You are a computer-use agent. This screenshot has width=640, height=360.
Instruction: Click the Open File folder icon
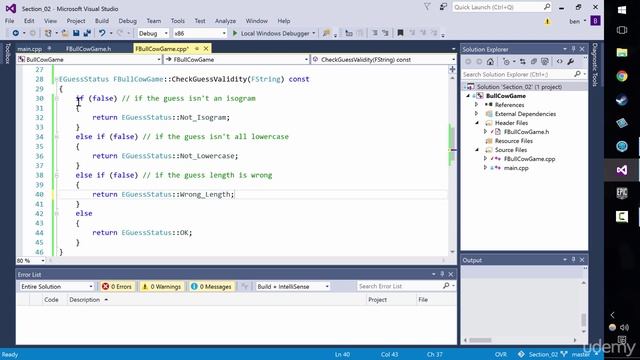click(64, 33)
